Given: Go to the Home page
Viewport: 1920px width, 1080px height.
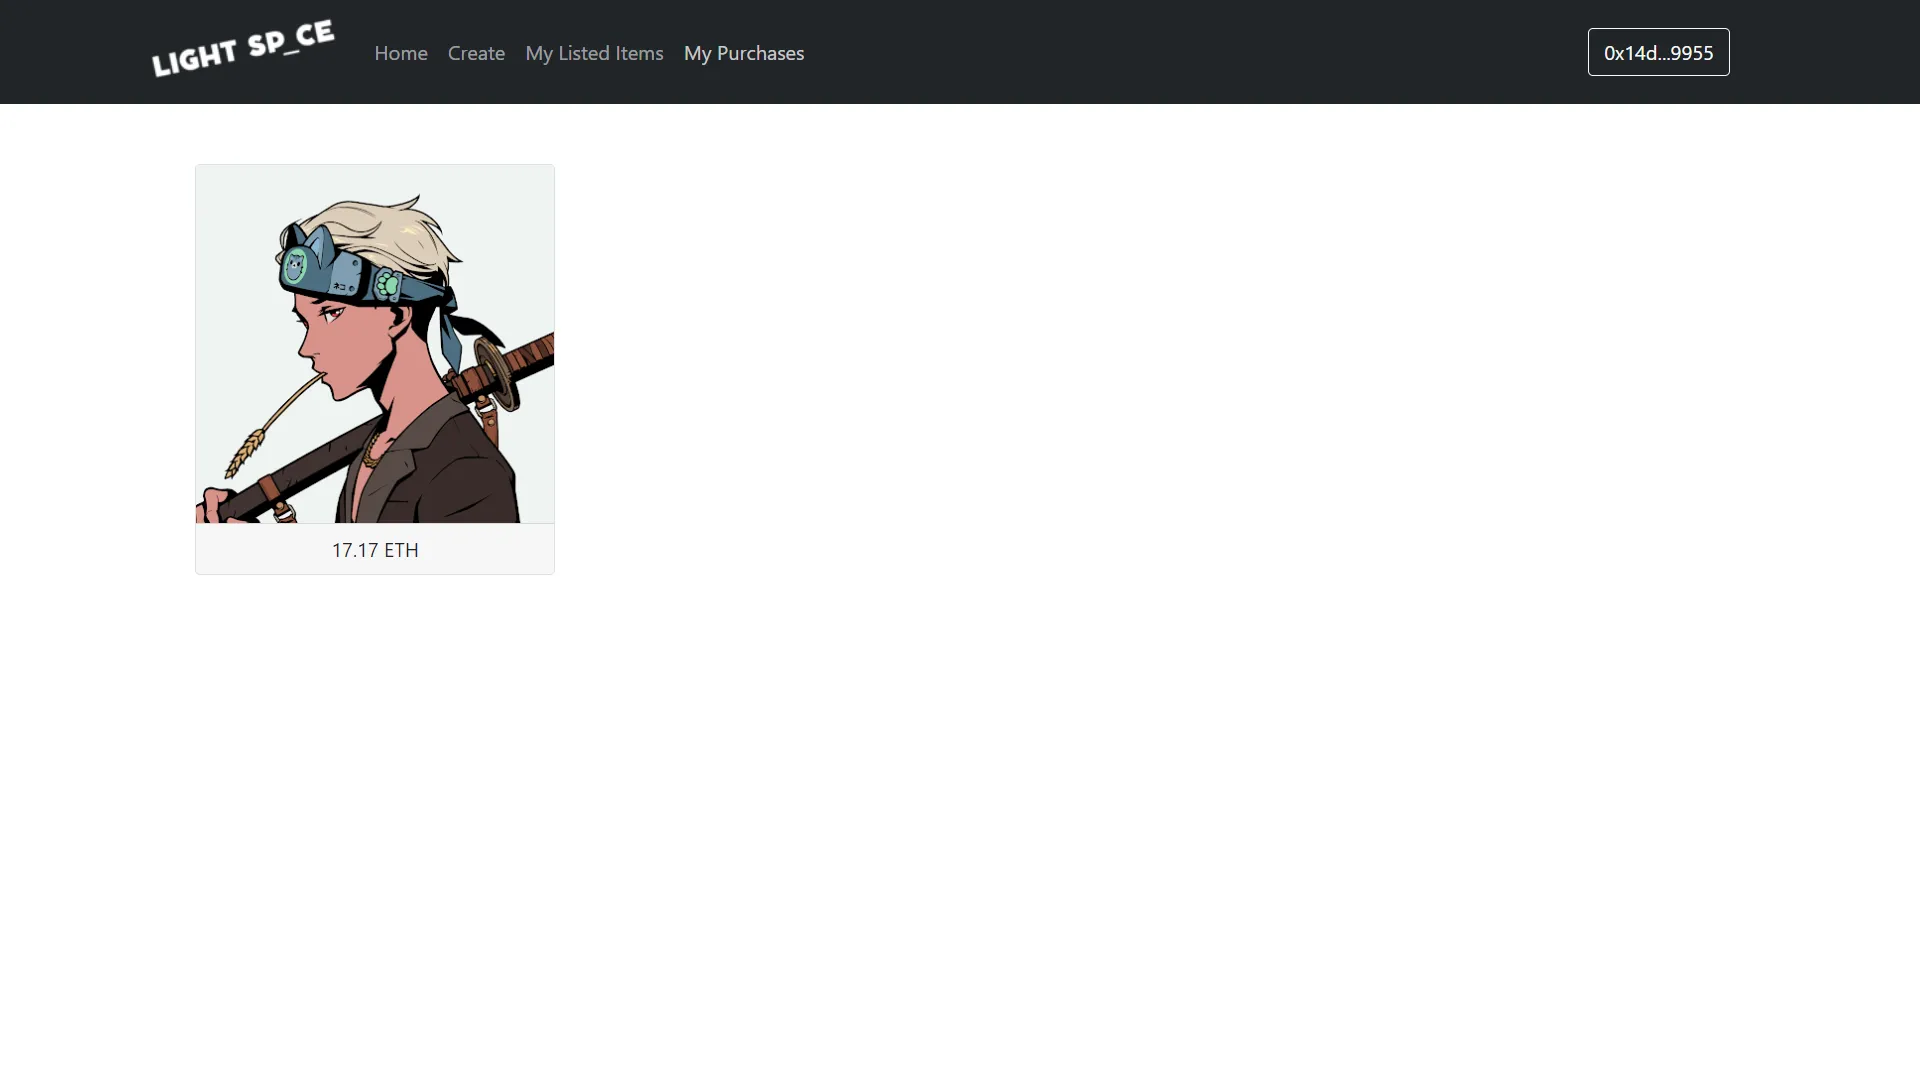Looking at the screenshot, I should [401, 53].
